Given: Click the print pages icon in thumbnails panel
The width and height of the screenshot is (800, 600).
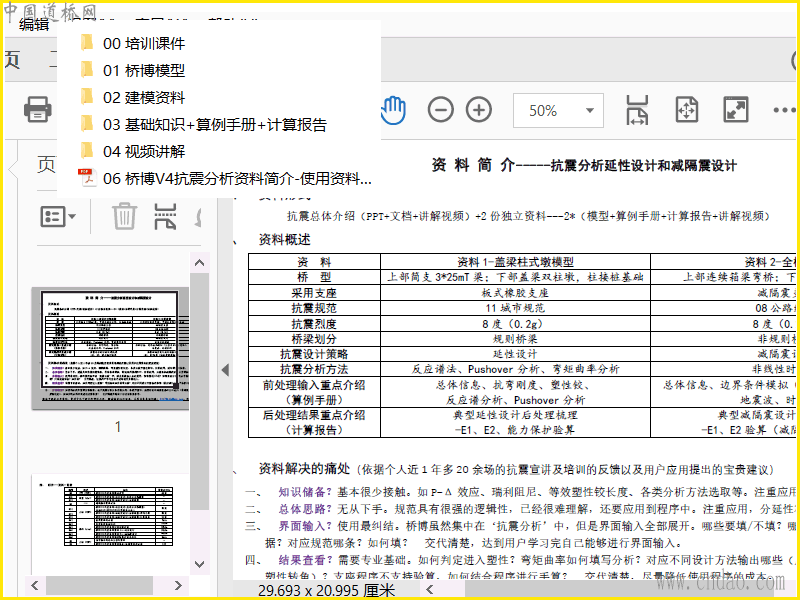Looking at the screenshot, I should (x=165, y=216).
